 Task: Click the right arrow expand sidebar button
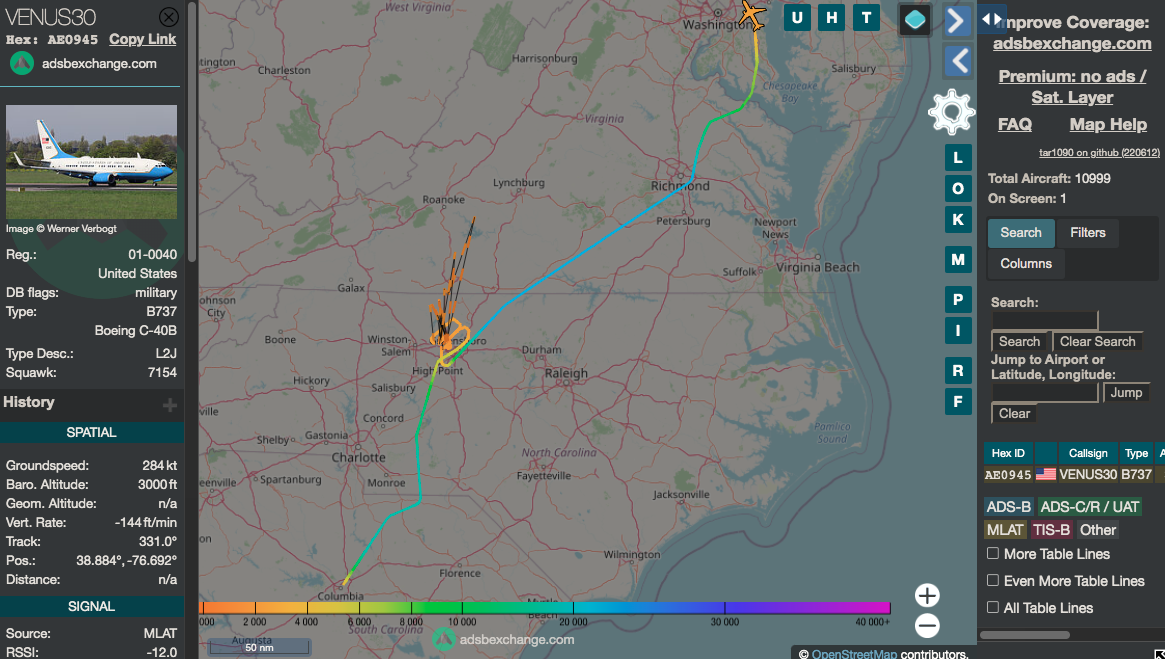tap(958, 21)
